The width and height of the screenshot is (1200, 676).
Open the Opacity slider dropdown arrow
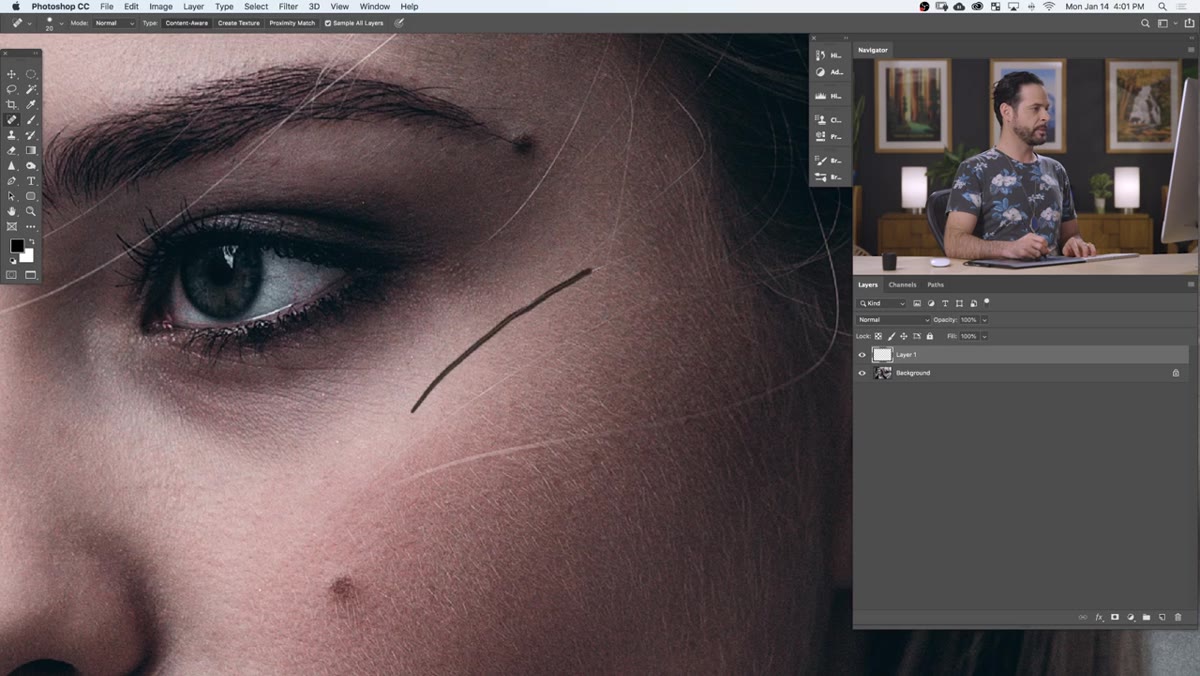tap(984, 320)
